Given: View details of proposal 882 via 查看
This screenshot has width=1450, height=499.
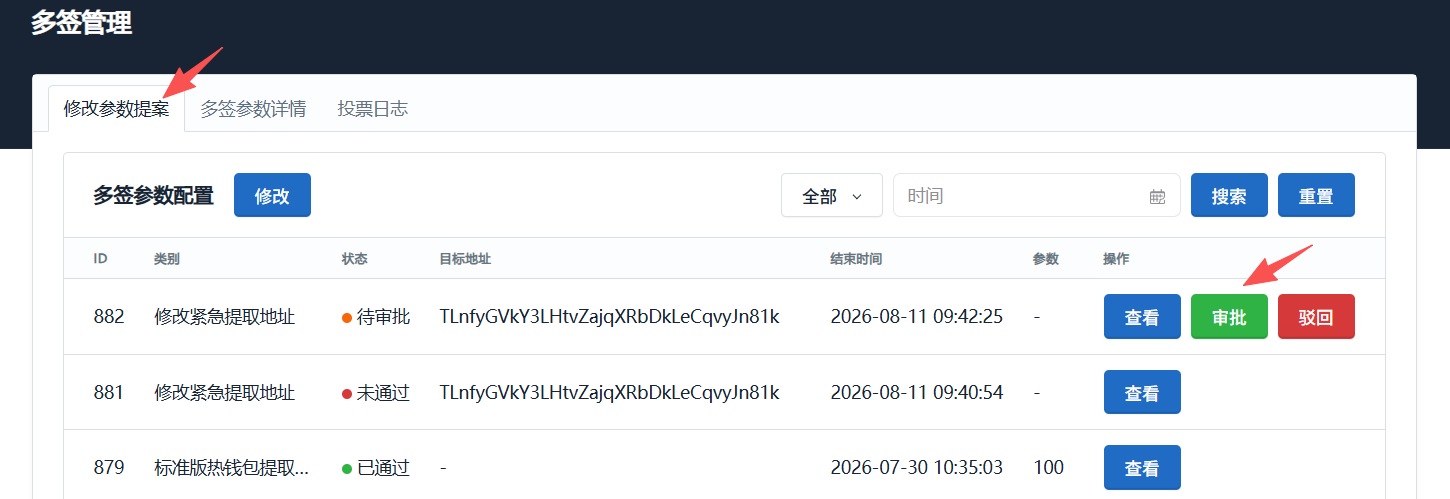Looking at the screenshot, I should [x=1142, y=317].
